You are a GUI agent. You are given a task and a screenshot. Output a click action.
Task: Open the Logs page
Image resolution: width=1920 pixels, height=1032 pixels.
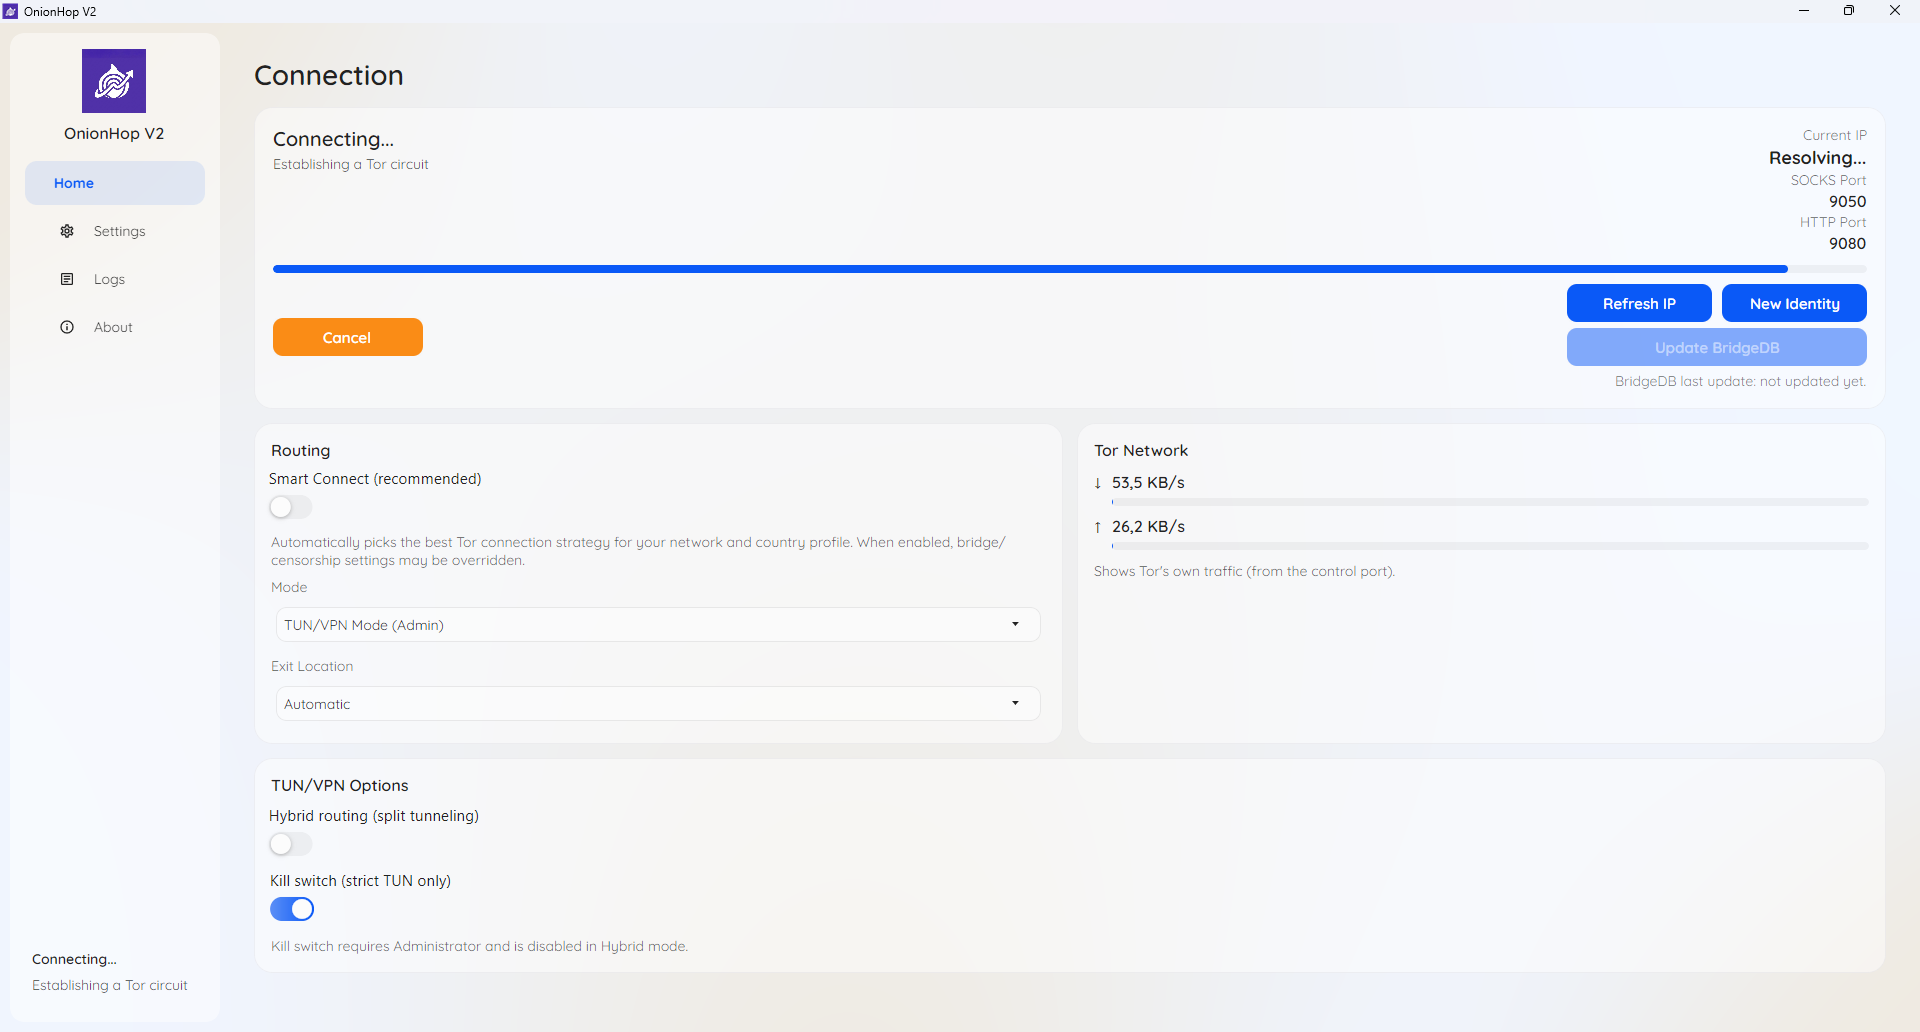[115, 279]
